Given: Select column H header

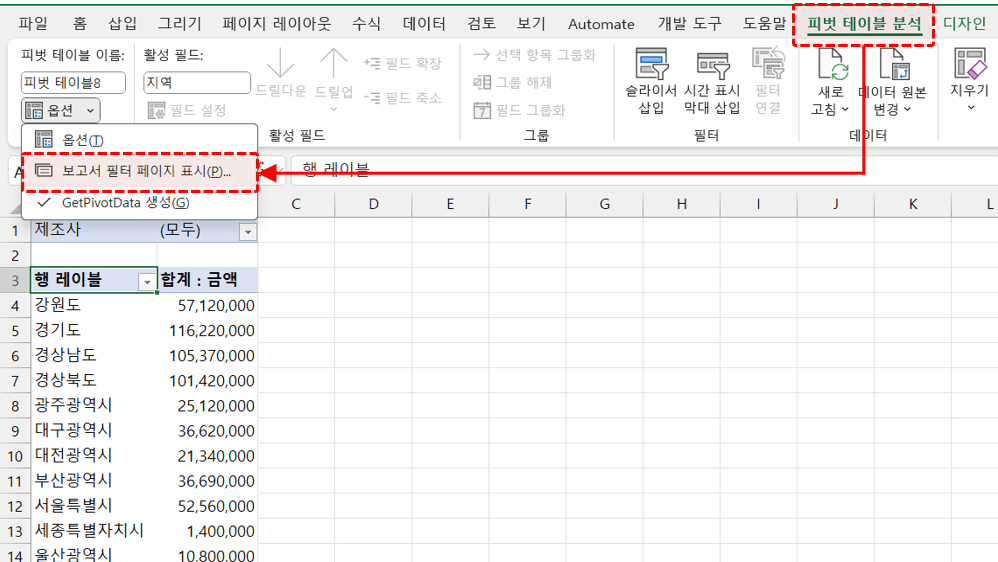Looking at the screenshot, I should coord(682,204).
